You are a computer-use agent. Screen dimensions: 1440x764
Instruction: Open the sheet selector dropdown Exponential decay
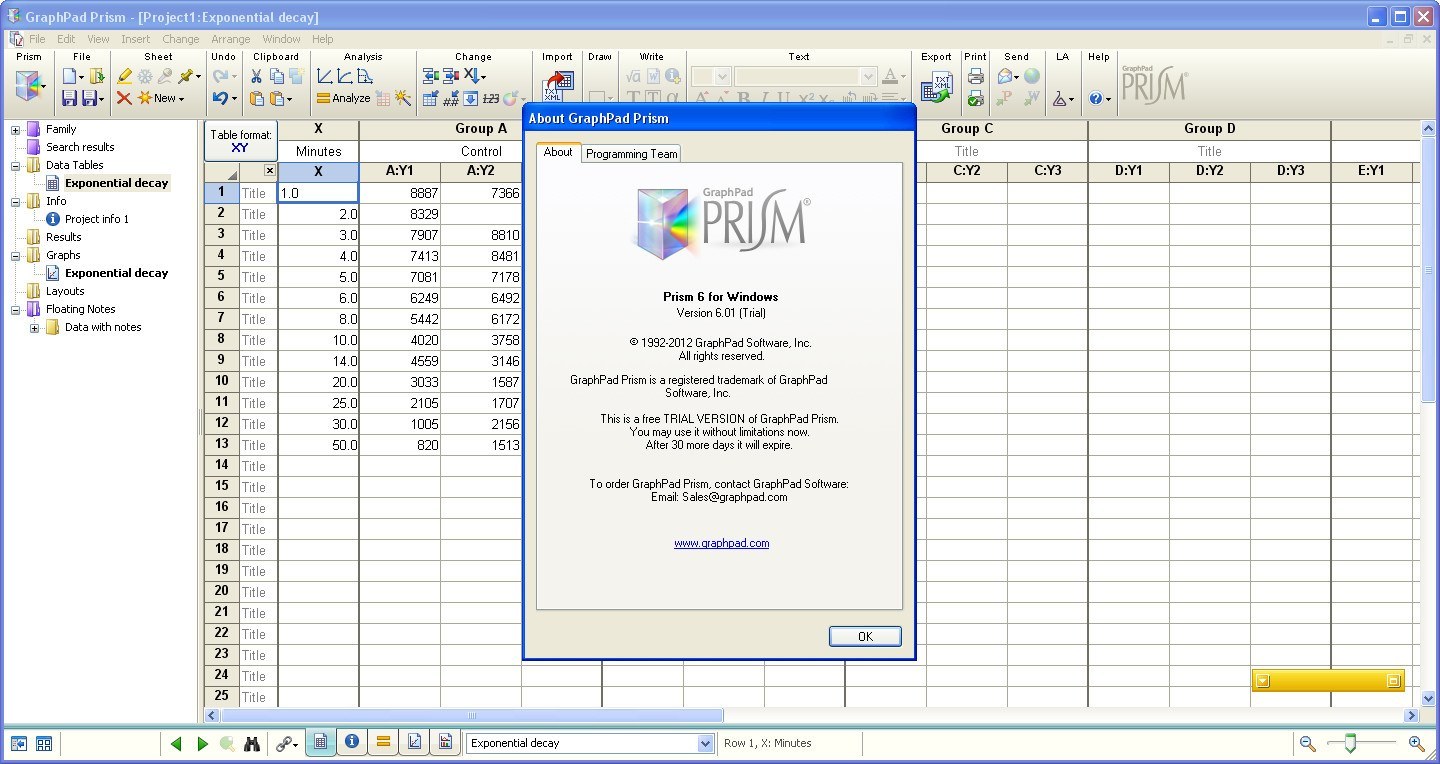(x=705, y=743)
